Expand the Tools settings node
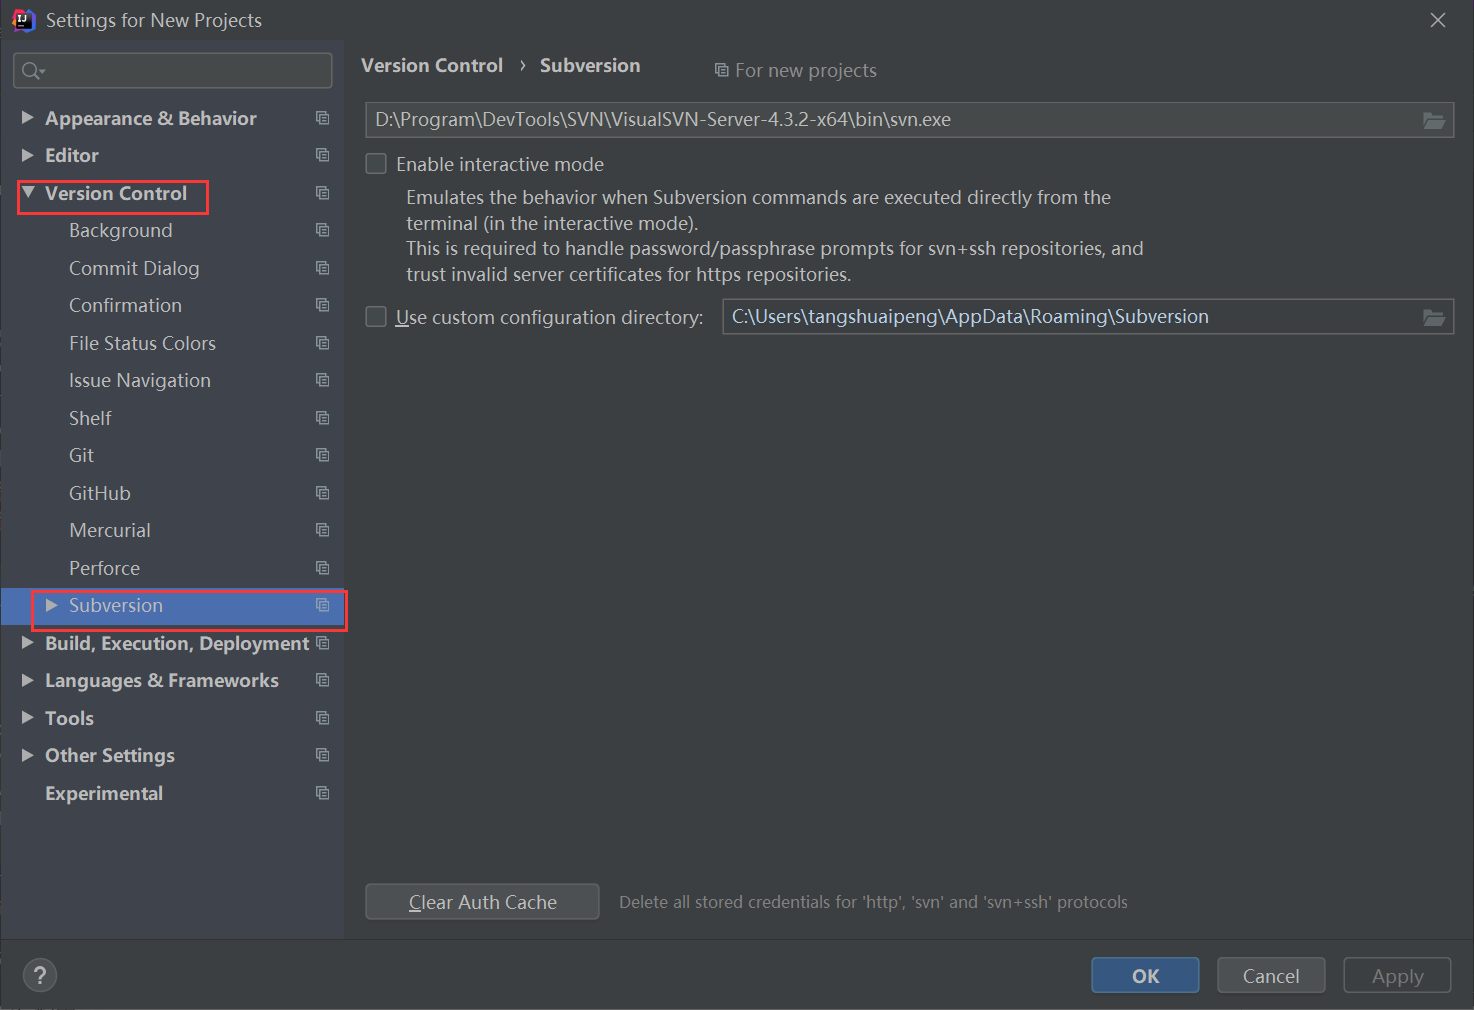Screen dimensions: 1474x1010 28,718
